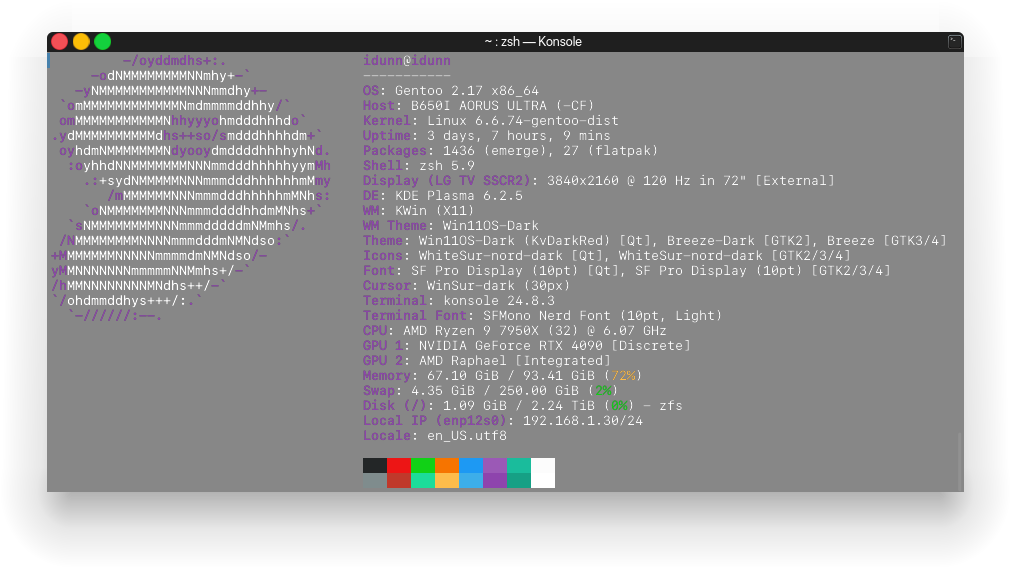Pick the orange color block
Screen dimensions: 1011x568
point(446,465)
